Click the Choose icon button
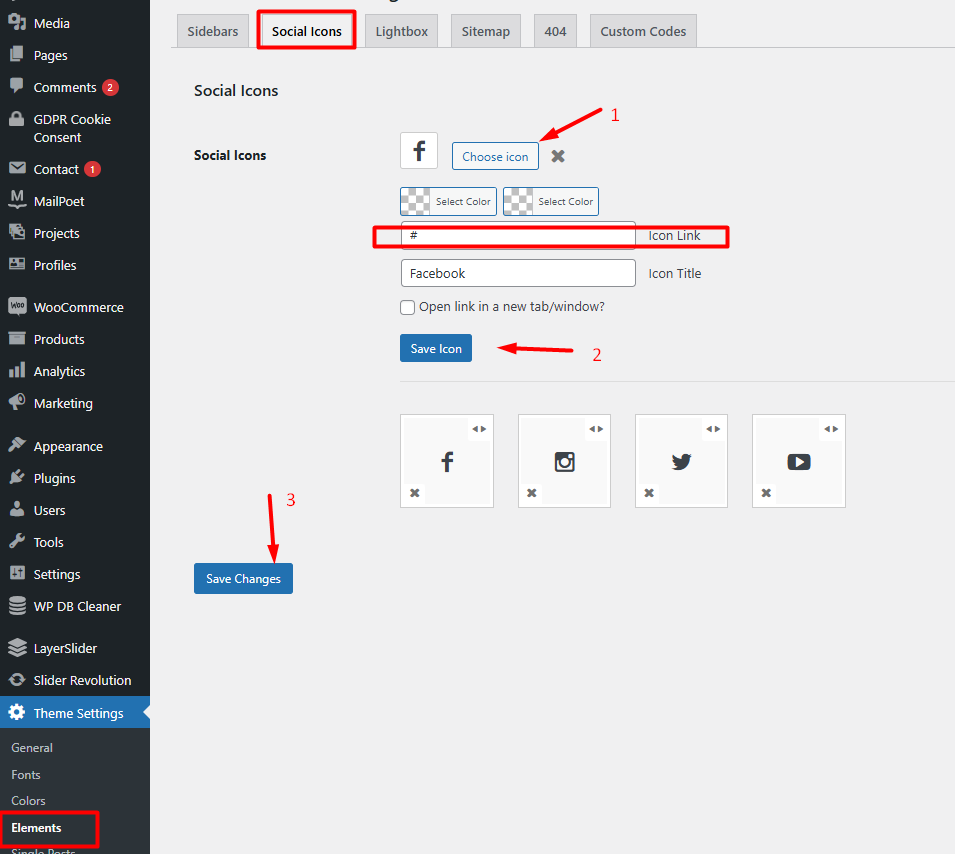955x854 pixels. [495, 157]
